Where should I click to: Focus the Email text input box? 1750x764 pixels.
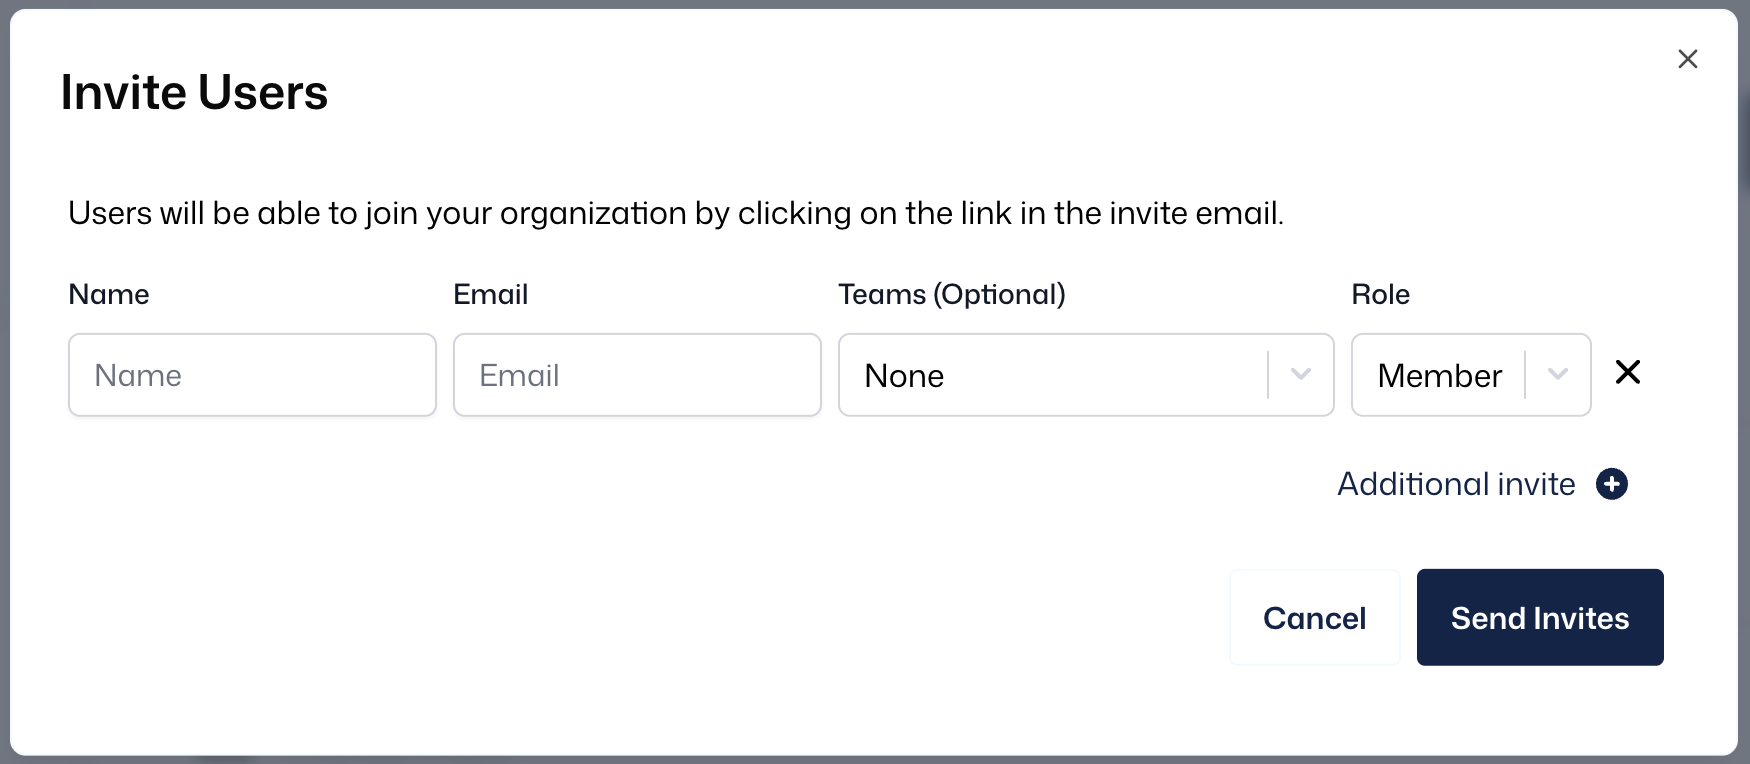tap(637, 375)
